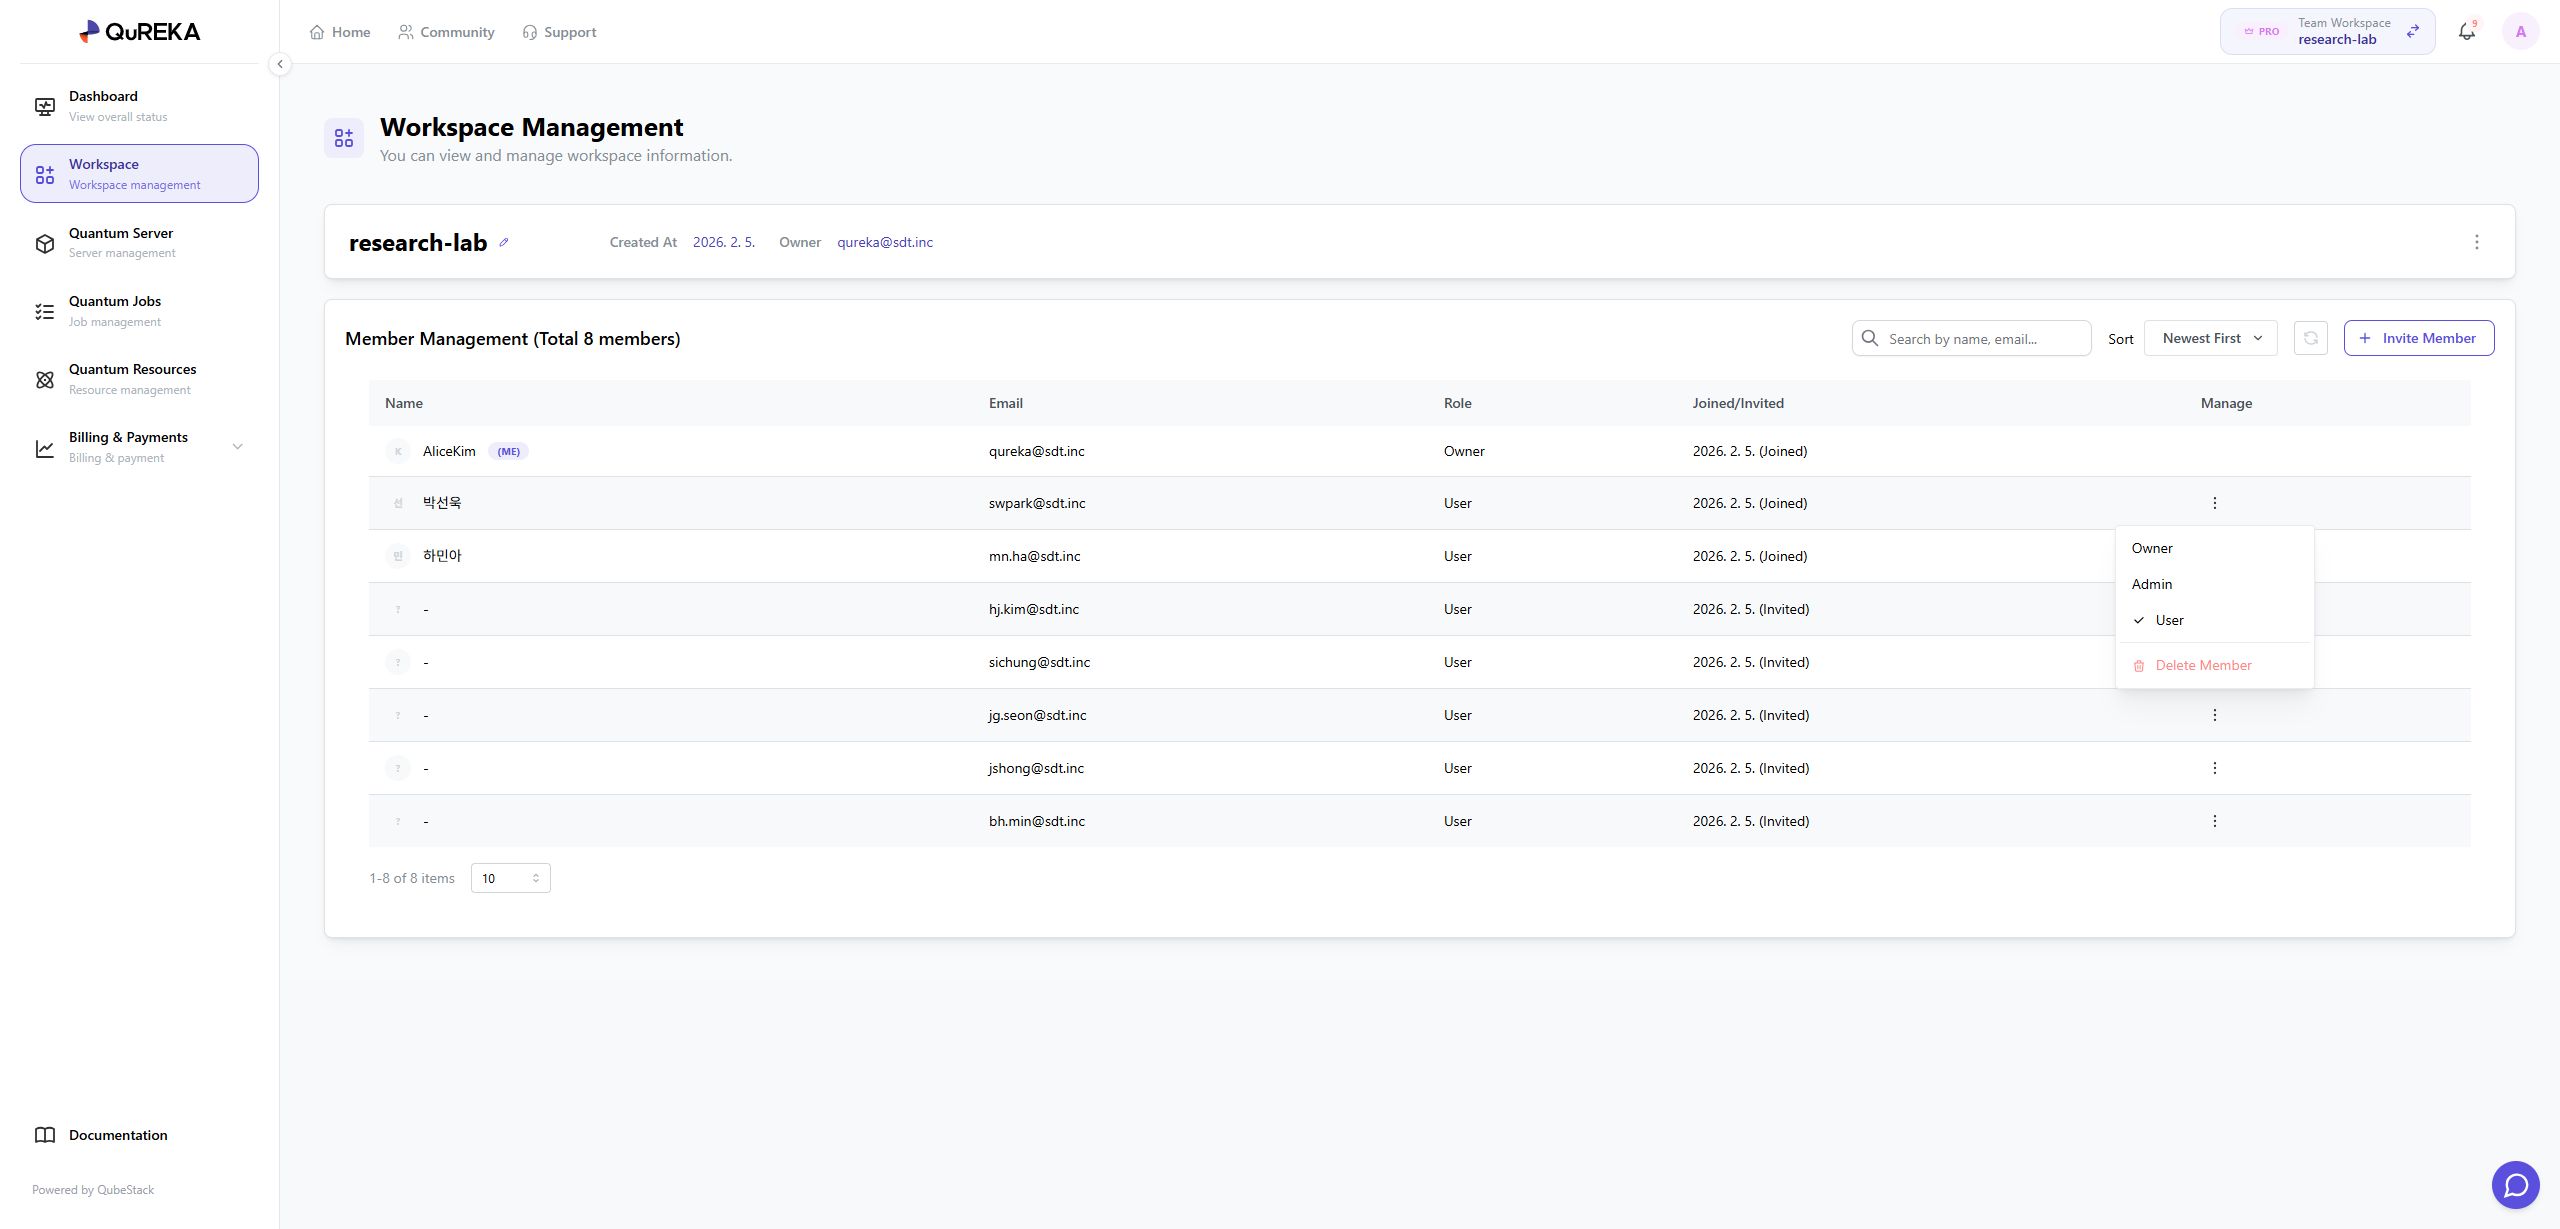2560x1229 pixels.
Task: Open the page size selector showing 10
Action: pyautogui.click(x=510, y=878)
